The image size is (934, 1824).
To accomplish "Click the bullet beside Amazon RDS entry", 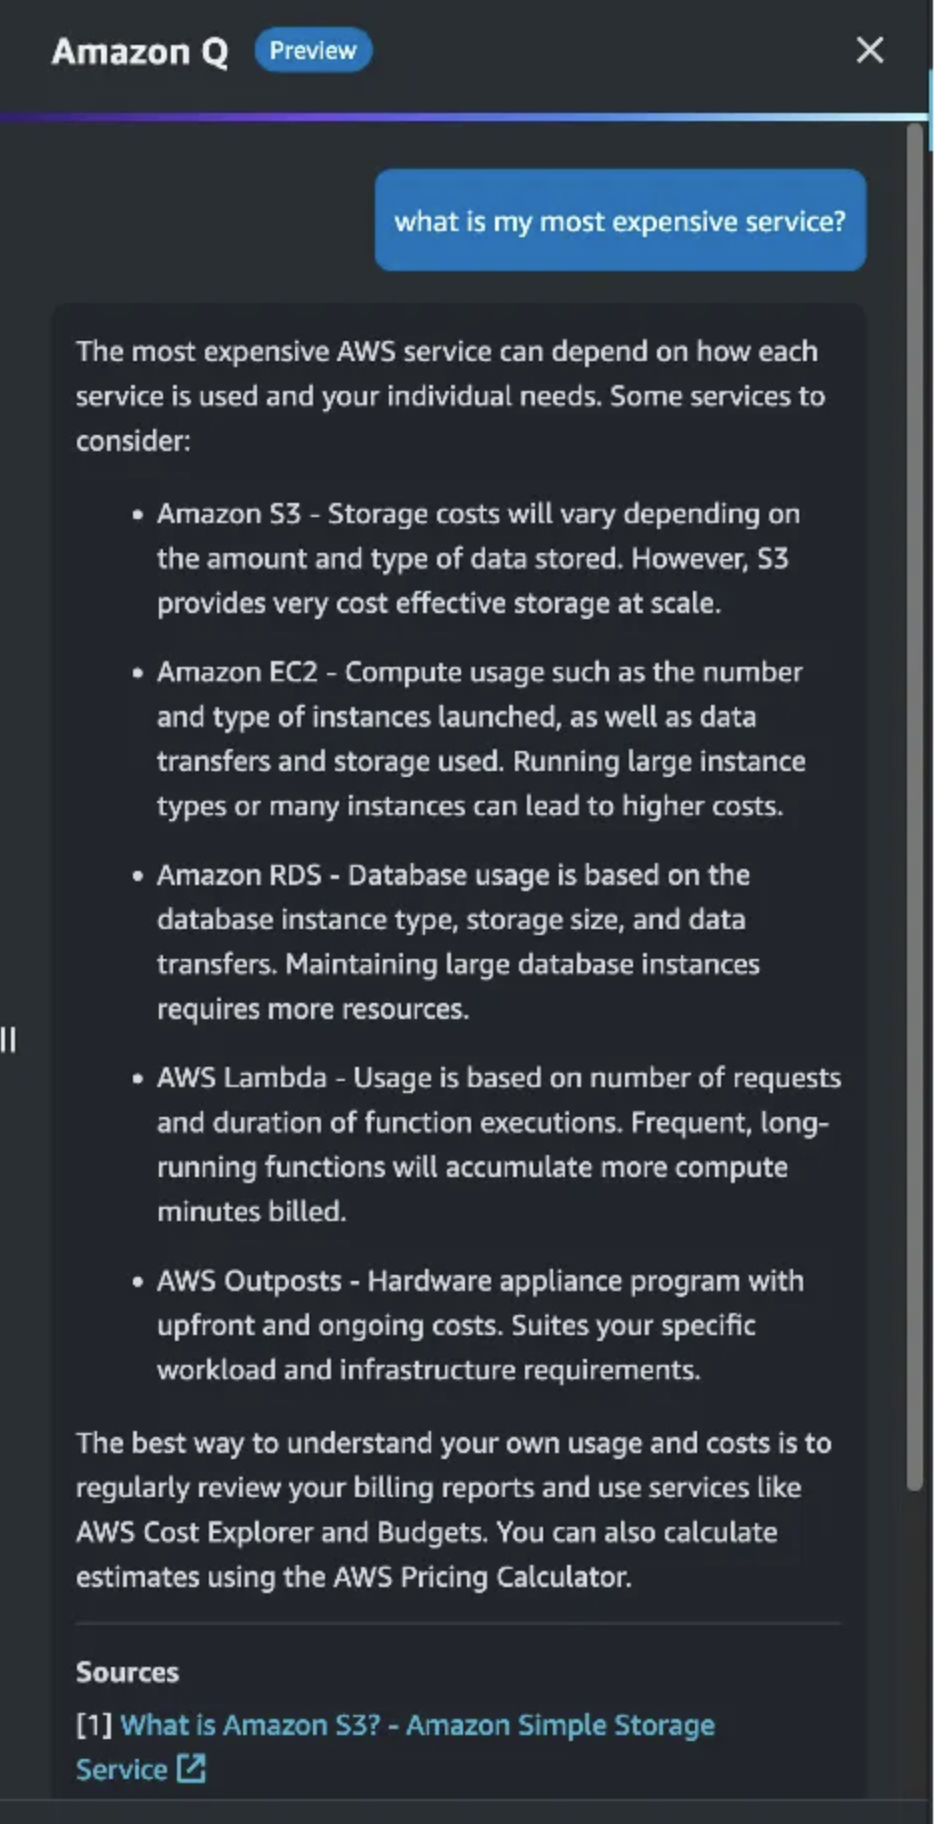I will (x=138, y=875).
